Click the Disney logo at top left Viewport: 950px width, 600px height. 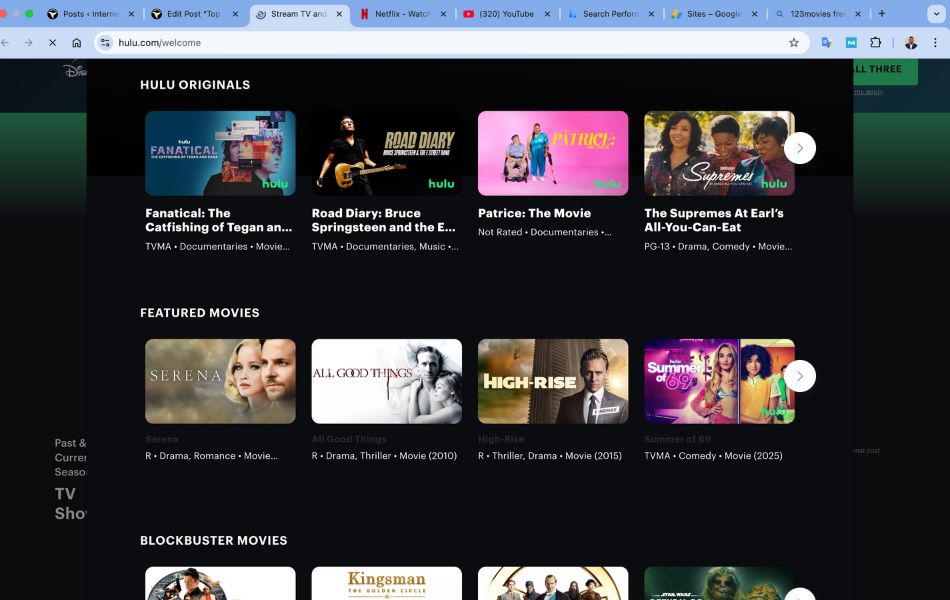click(x=75, y=69)
